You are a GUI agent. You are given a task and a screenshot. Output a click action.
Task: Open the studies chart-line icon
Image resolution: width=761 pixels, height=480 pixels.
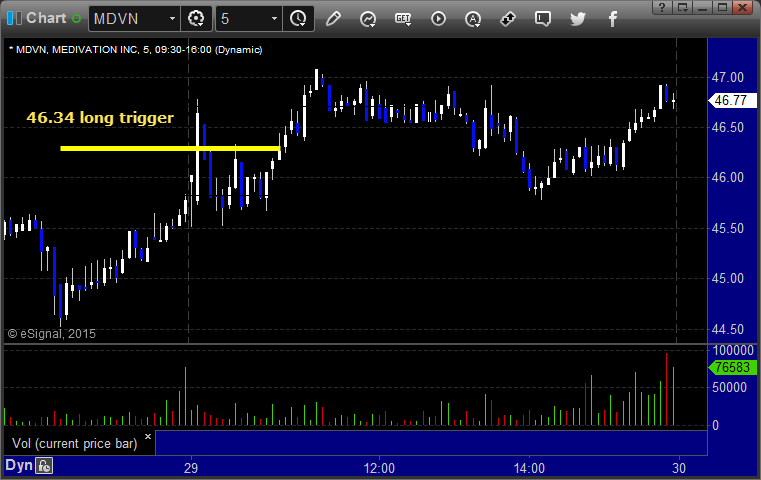(x=368, y=19)
